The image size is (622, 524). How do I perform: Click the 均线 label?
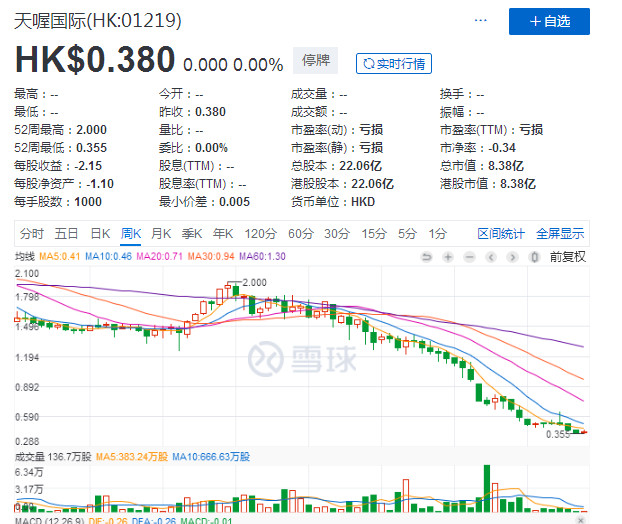[25, 256]
